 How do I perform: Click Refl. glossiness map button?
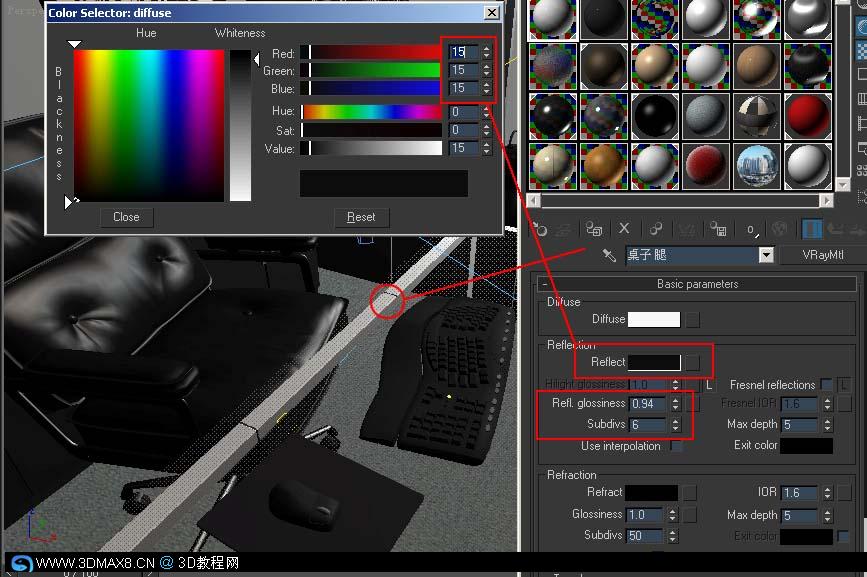tap(692, 403)
